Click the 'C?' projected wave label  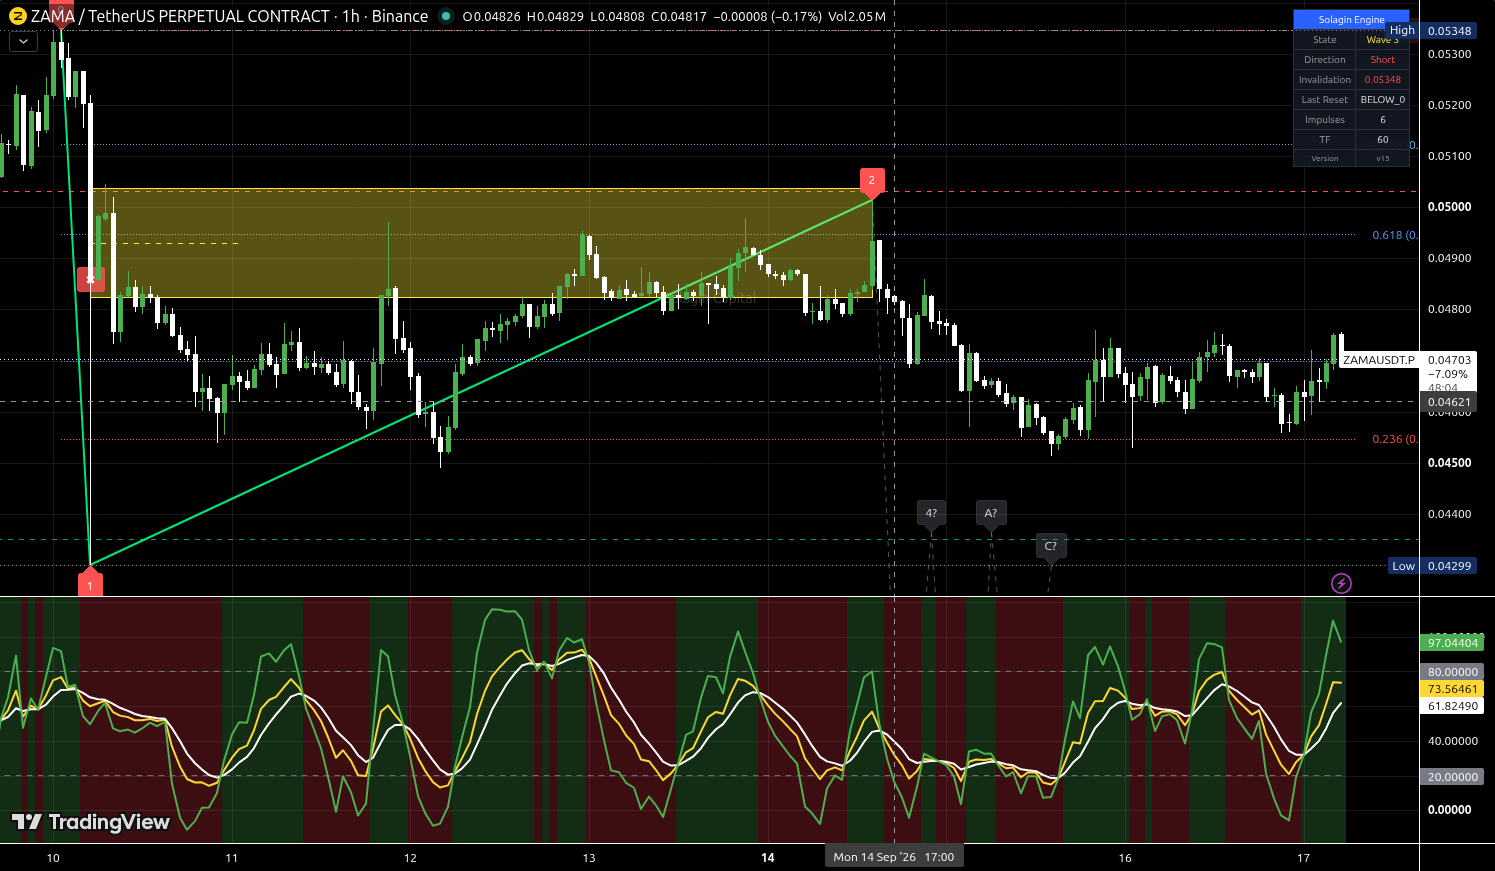pos(1051,547)
